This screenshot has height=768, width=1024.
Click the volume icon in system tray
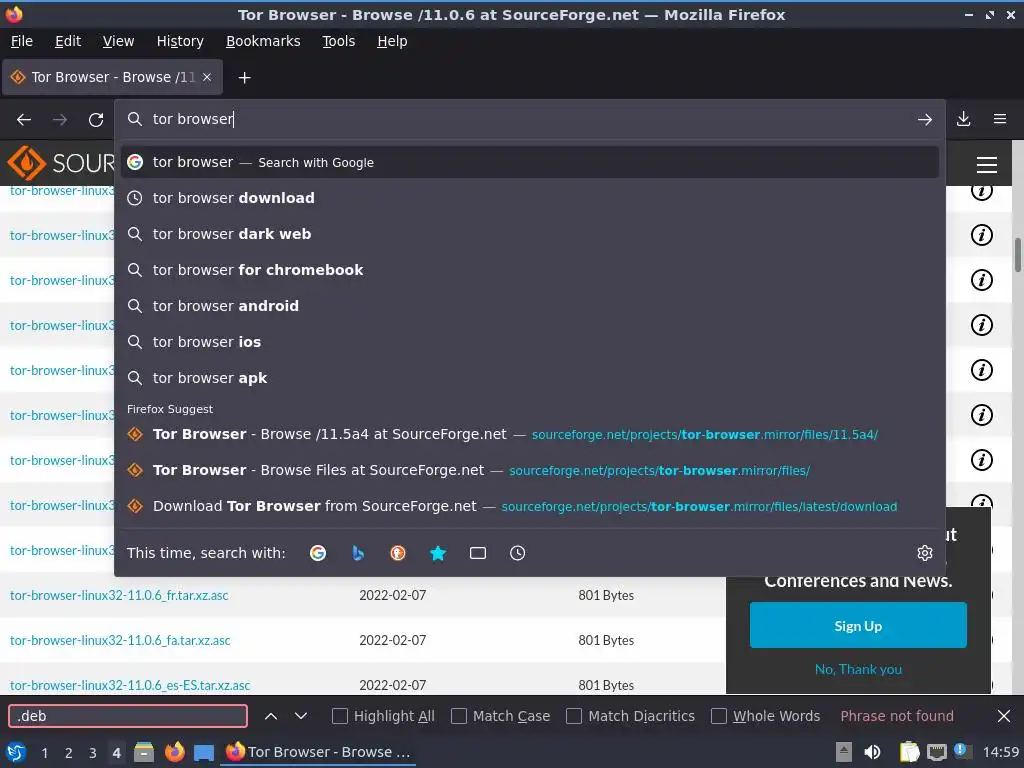pos(872,752)
